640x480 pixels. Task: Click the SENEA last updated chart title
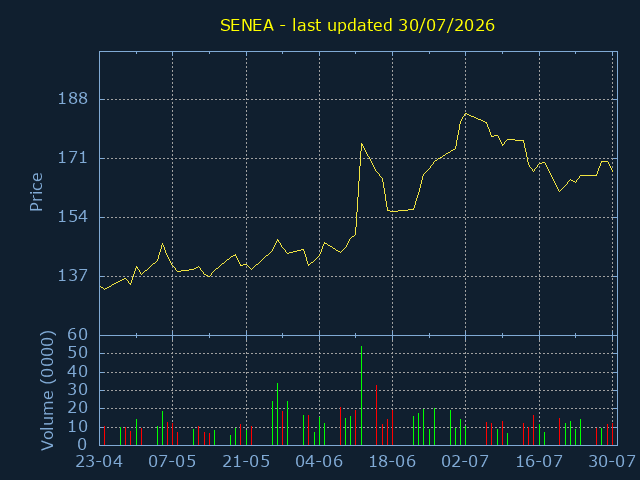tap(357, 25)
